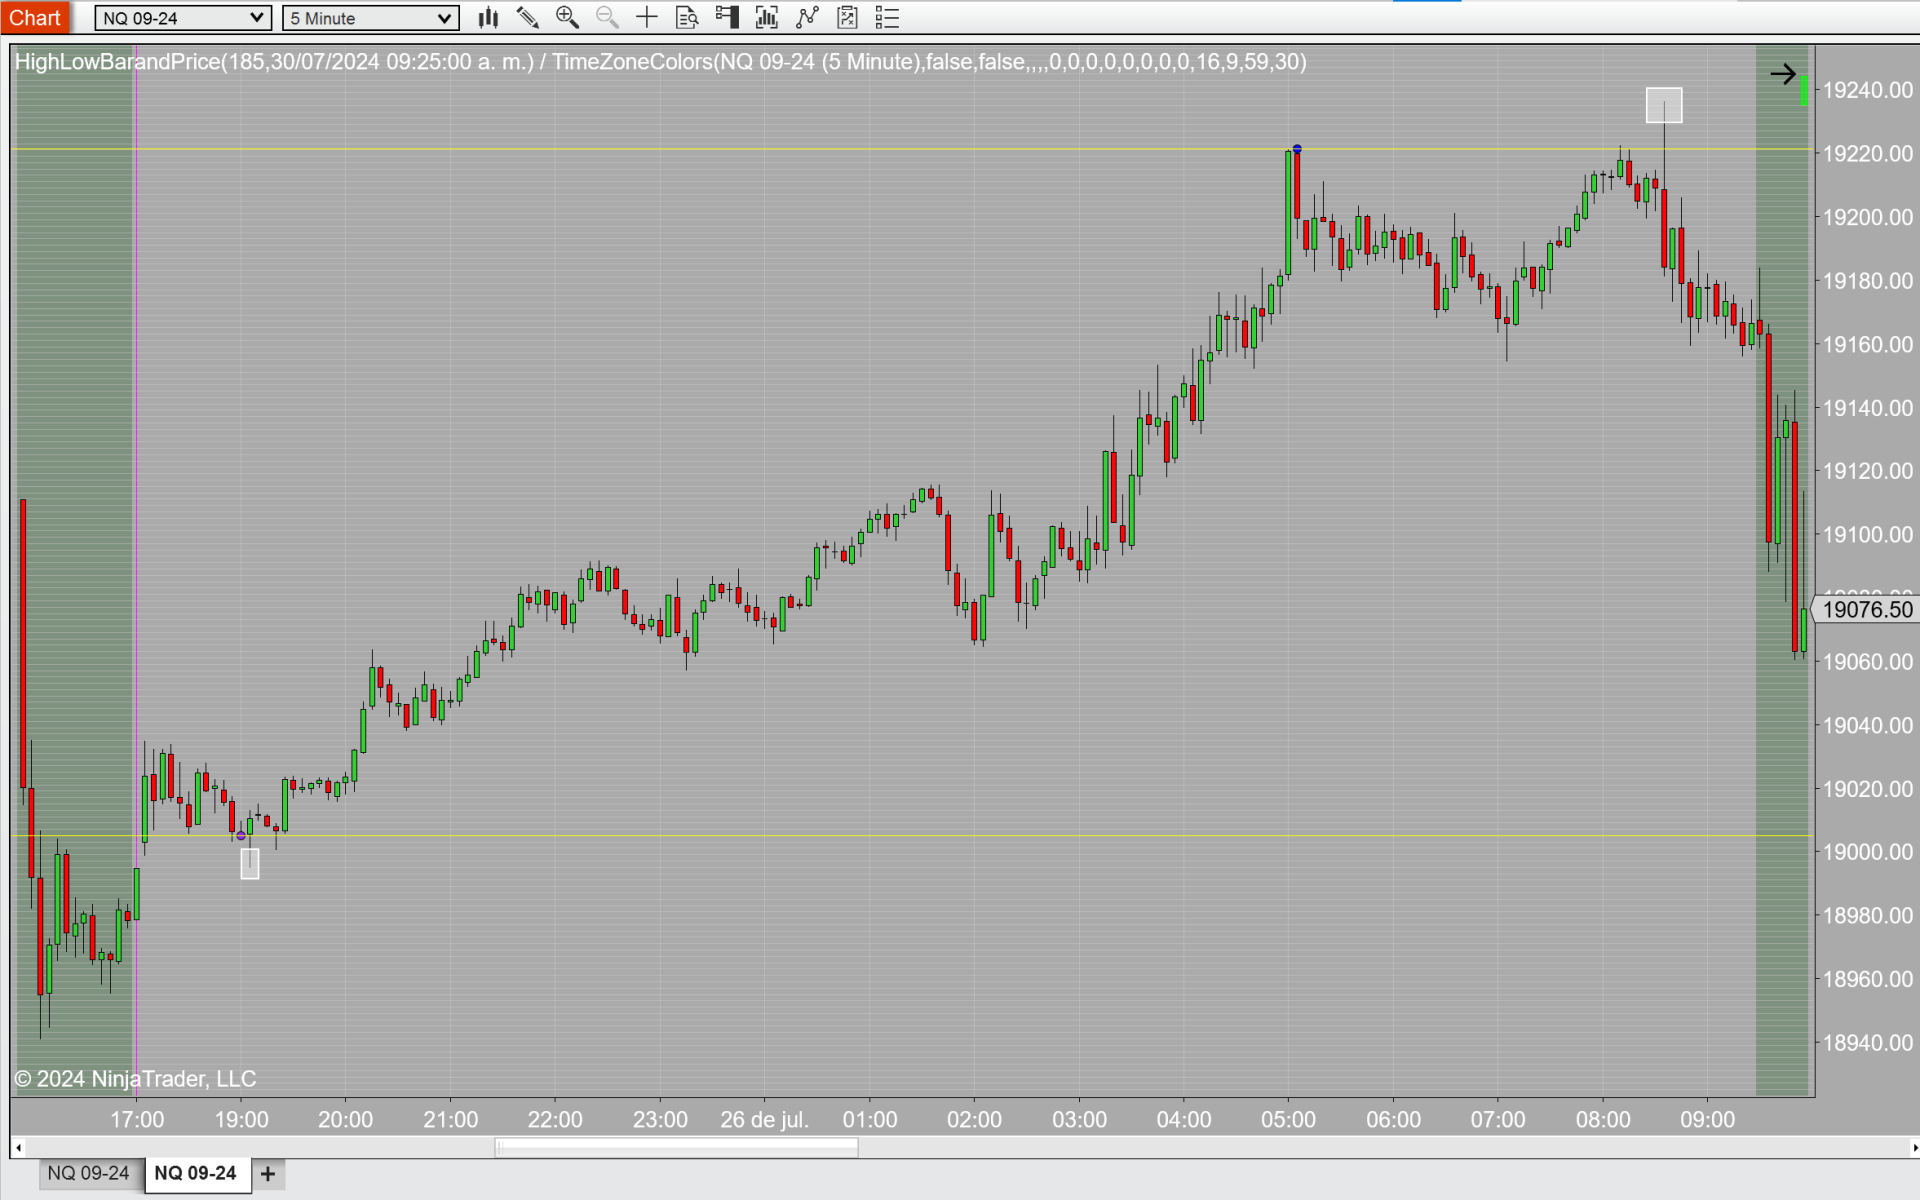Click the Zoom In magnifier
Viewport: 1920px width, 1200px height.
[567, 17]
